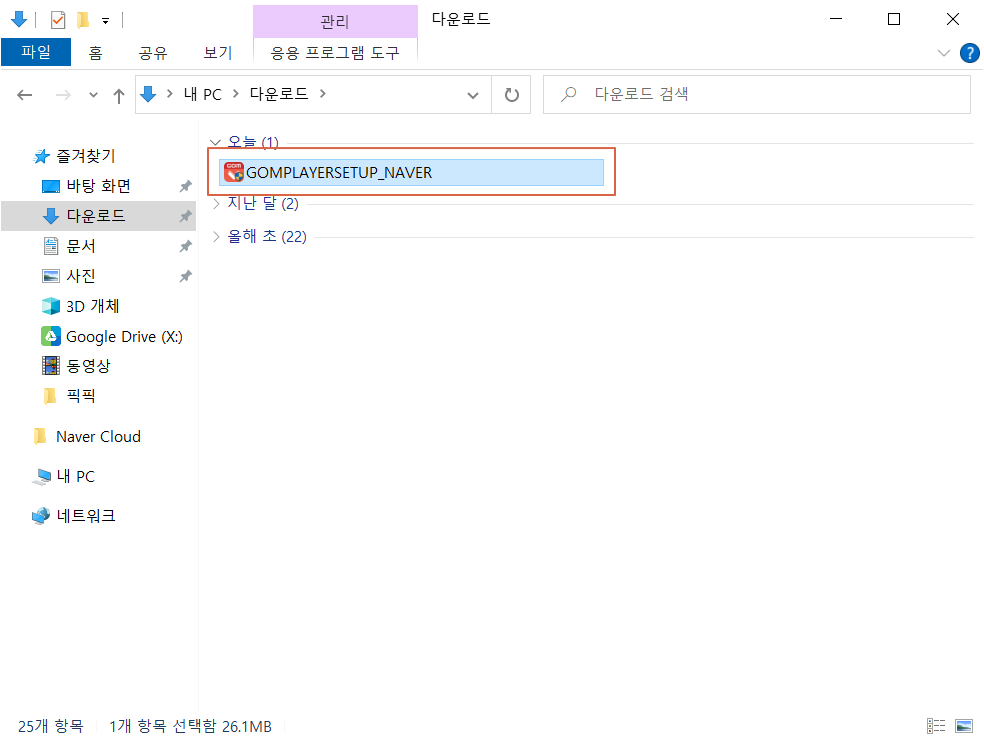Switch to large icons view in status bar
The height and width of the screenshot is (742, 984).
[x=963, y=726]
